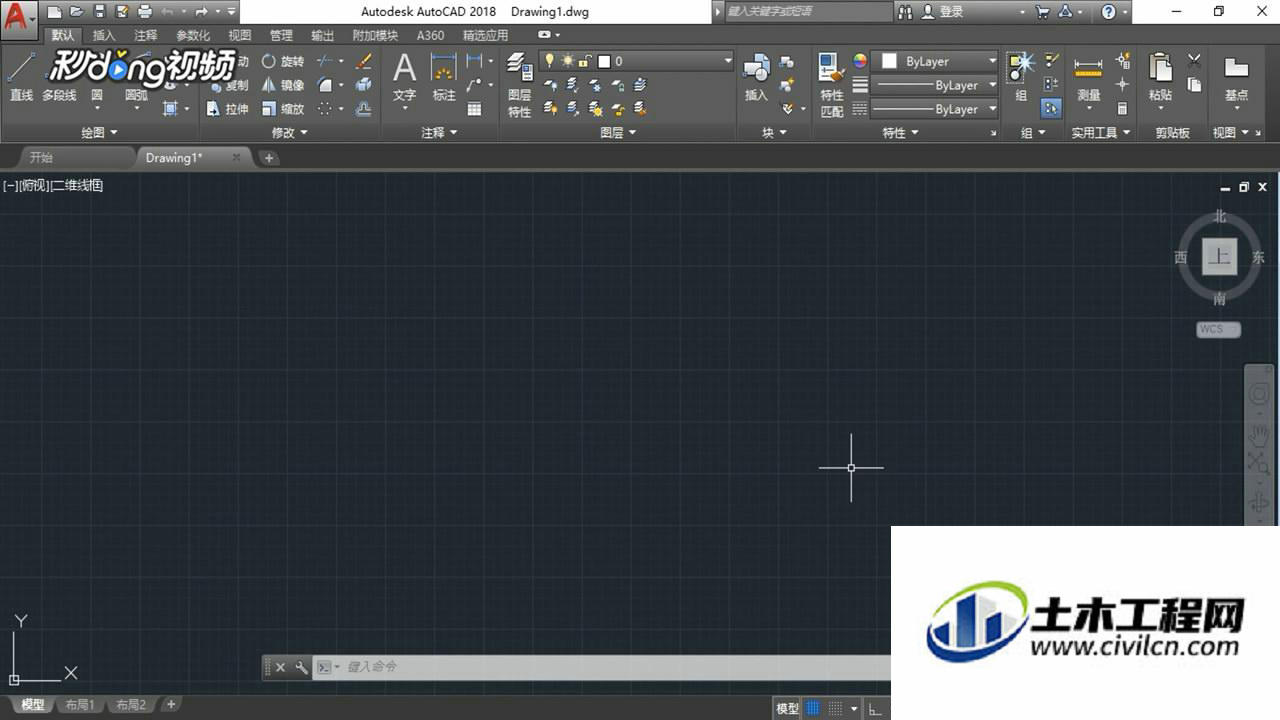Click the Pan hand icon in navigation bar

point(1259,435)
